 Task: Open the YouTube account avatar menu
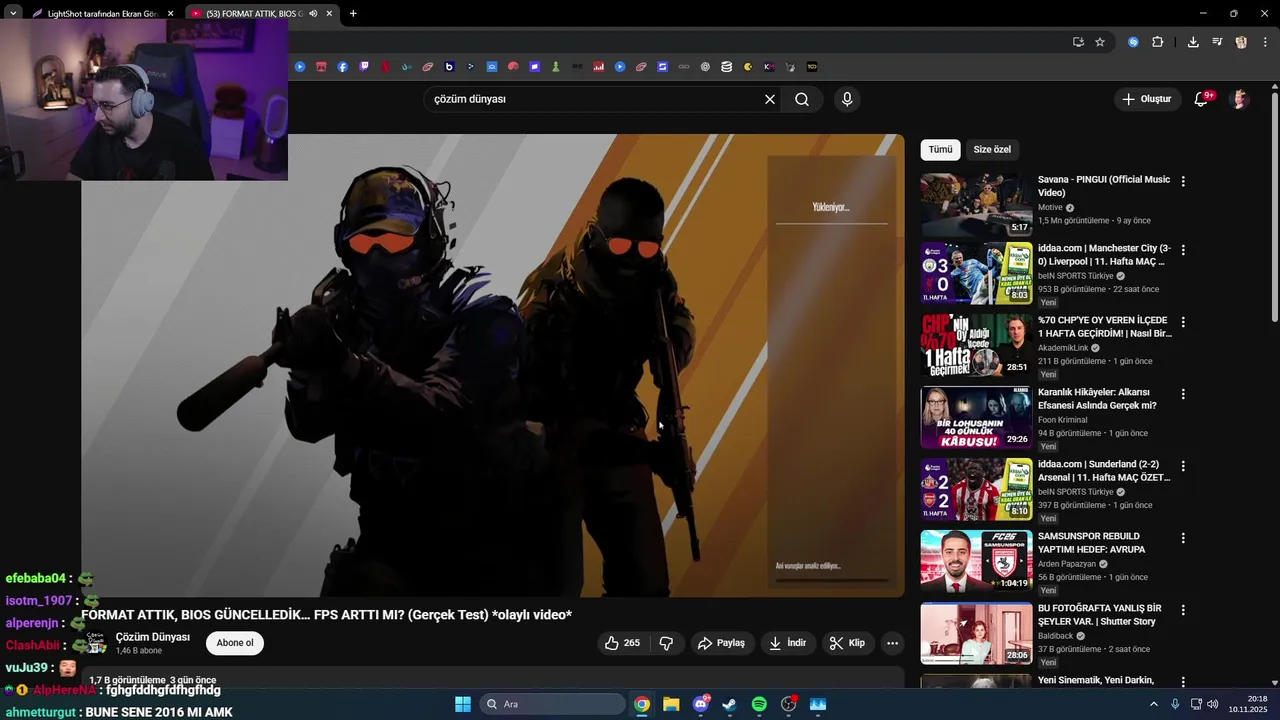1240,99
